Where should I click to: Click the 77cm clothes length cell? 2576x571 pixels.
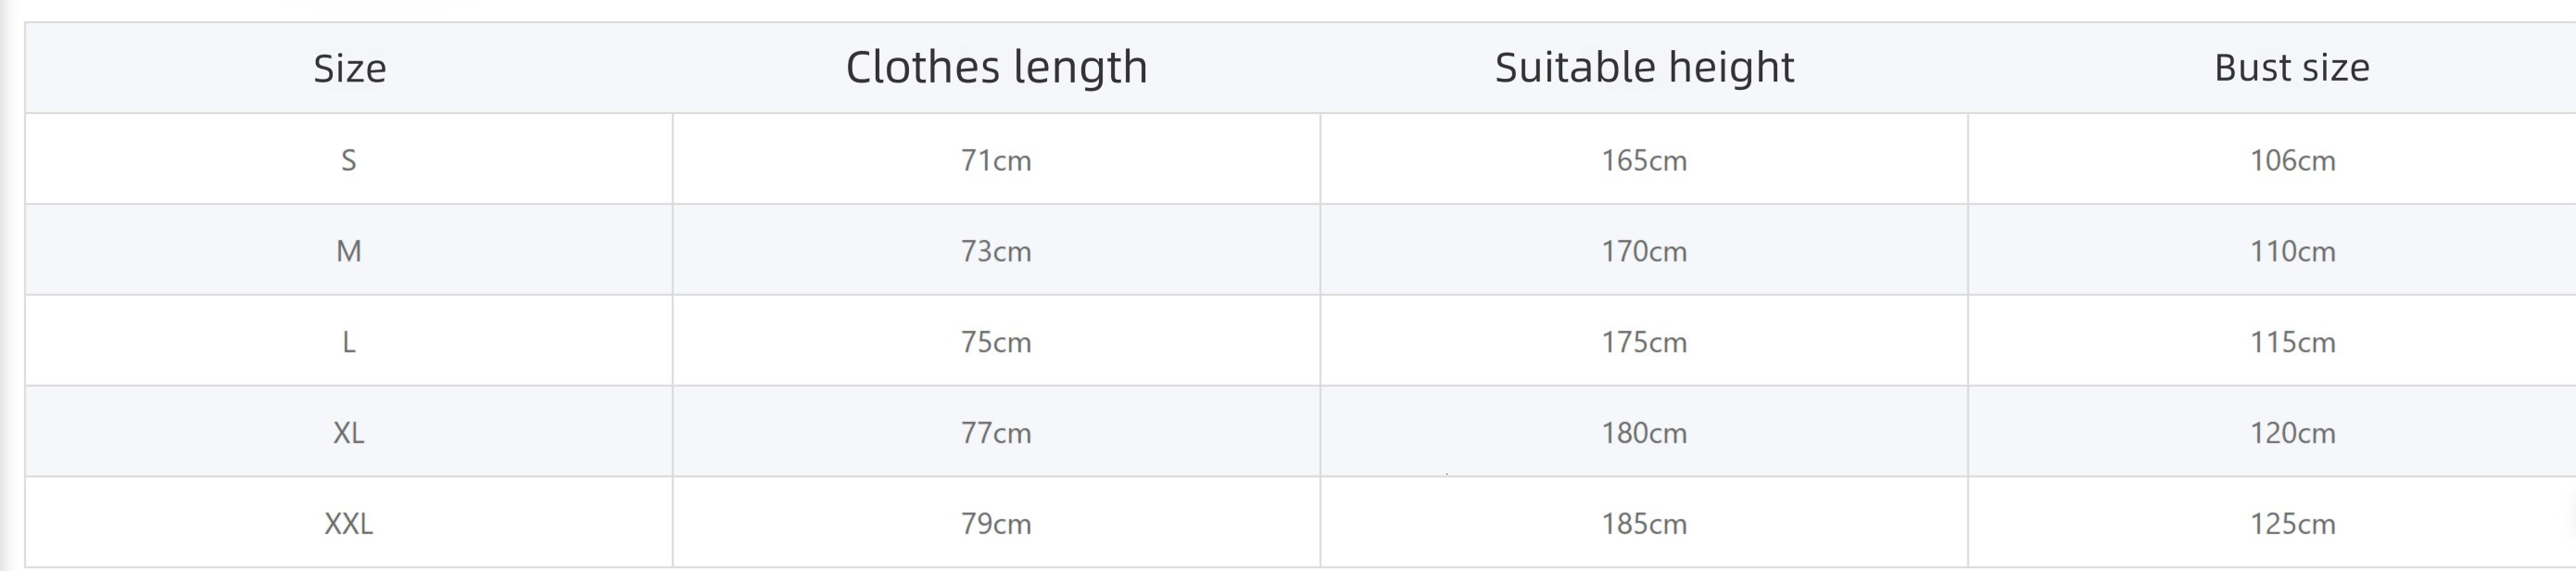coord(996,432)
